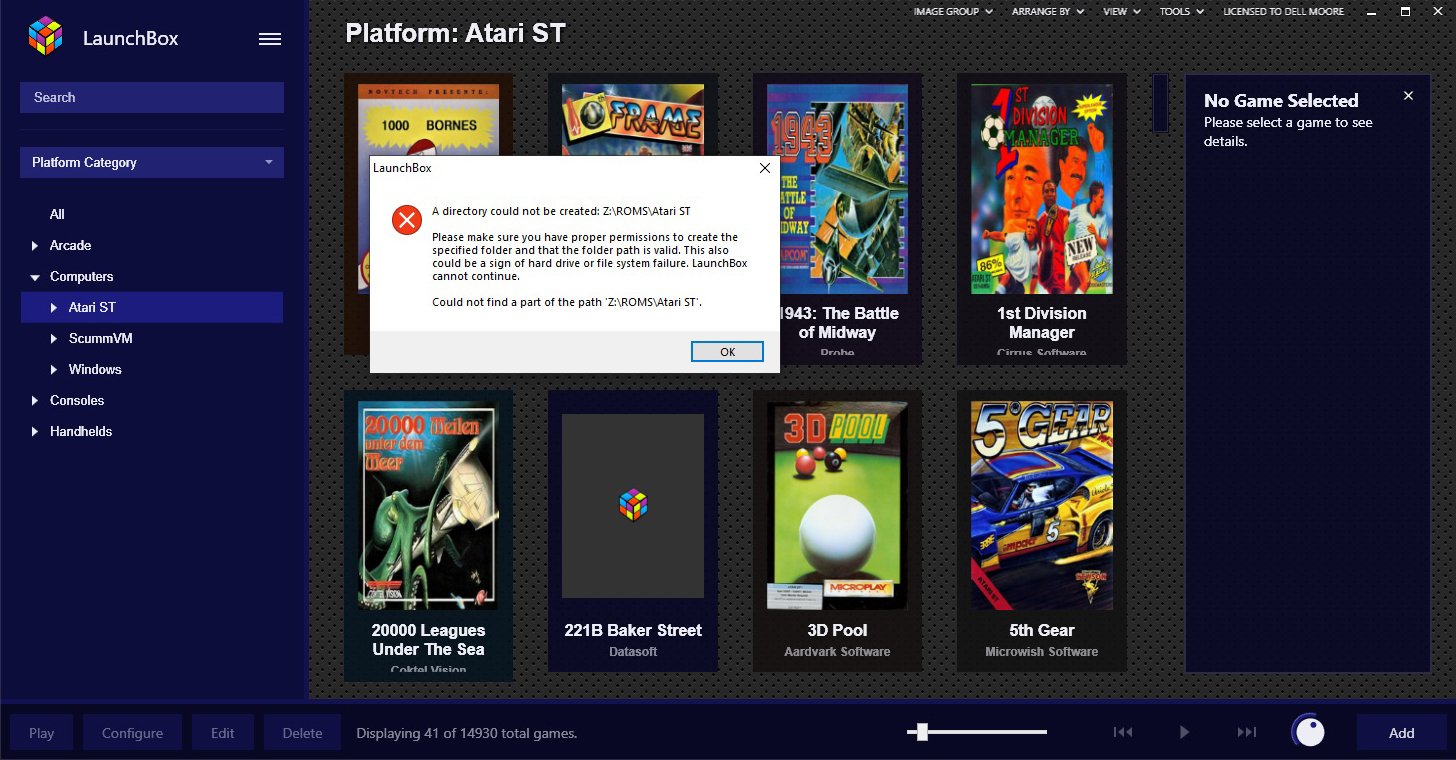Close the No Game Selected panel
This screenshot has width=1456, height=760.
pyautogui.click(x=1408, y=96)
